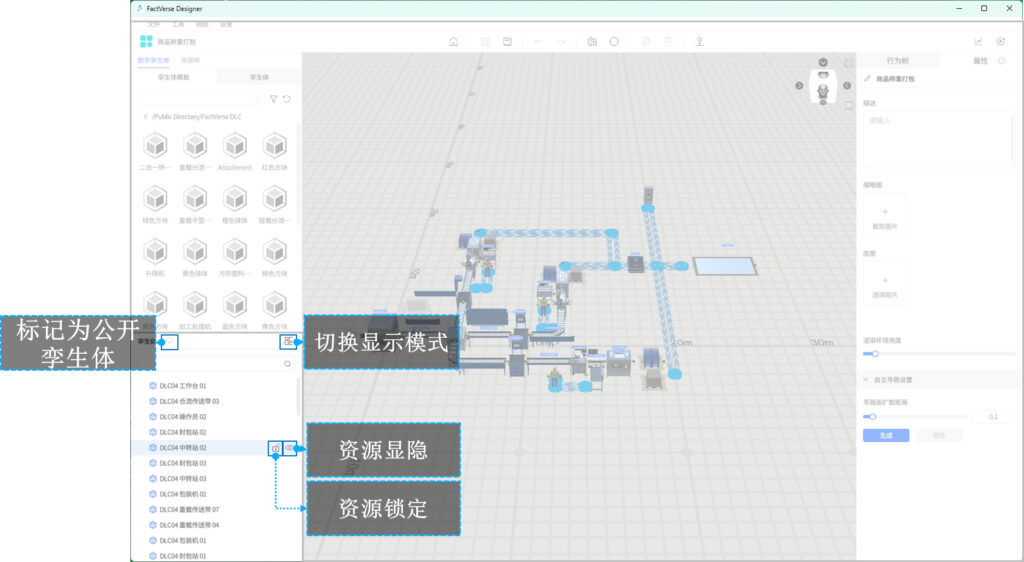The image size is (1024, 562).
Task: Open the 属性 tab
Action: pyautogui.click(x=980, y=61)
